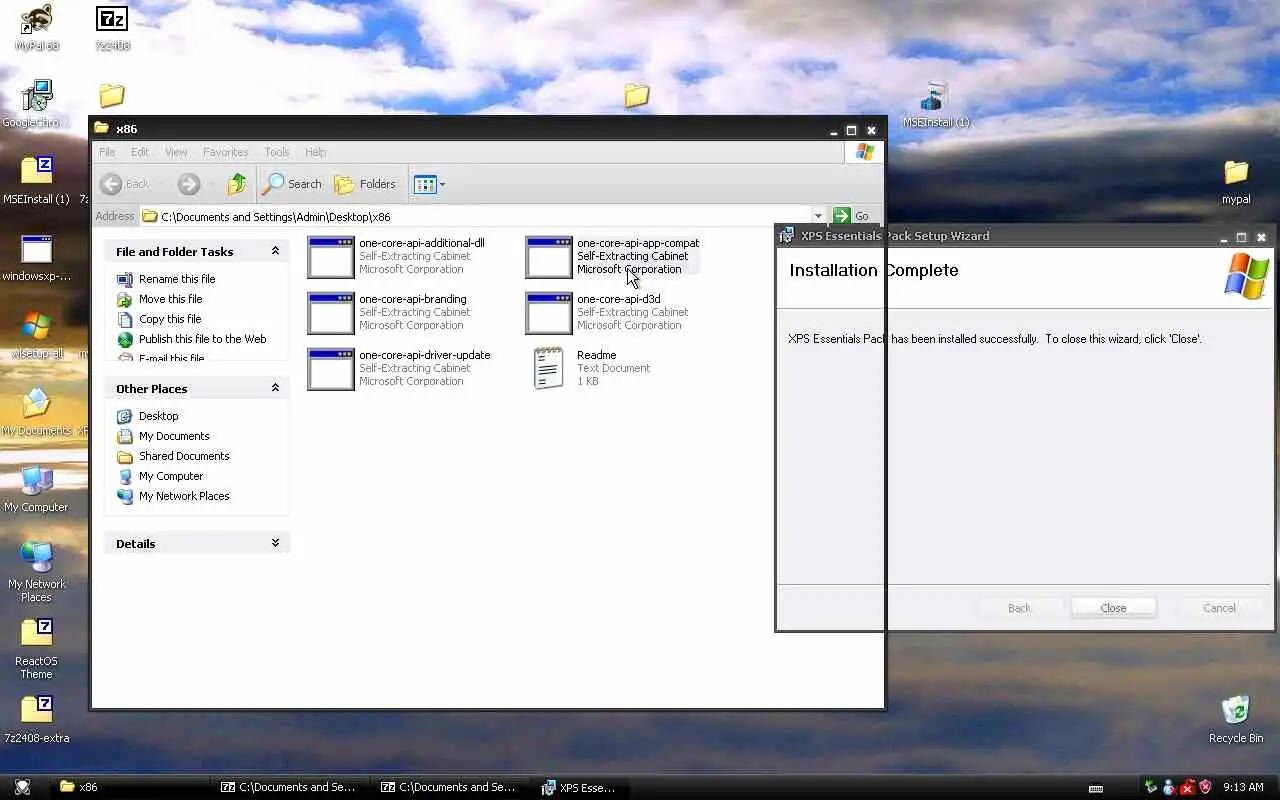
Task: Select the one-core-api-d3d cabinet file
Action: tap(607, 312)
